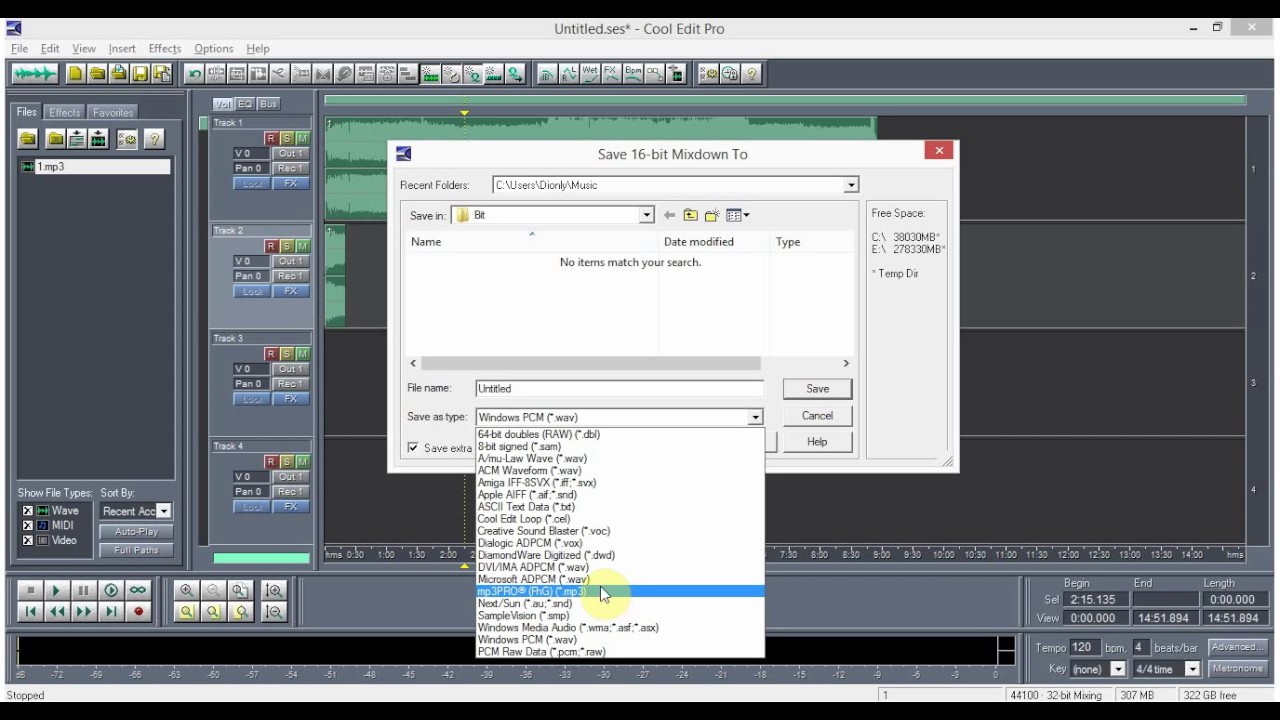Toggle MIDI file type checkbox

coord(28,526)
